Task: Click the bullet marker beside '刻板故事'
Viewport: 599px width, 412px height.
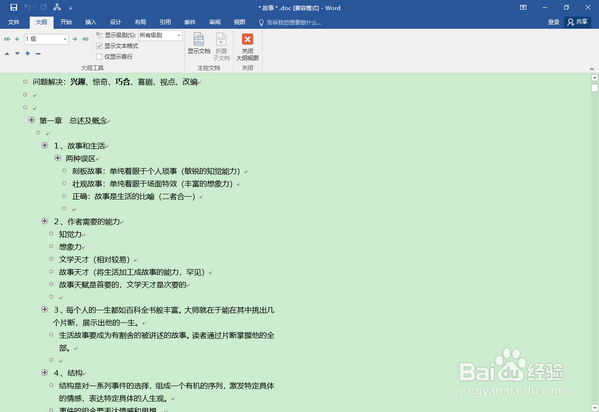Action: point(64,171)
